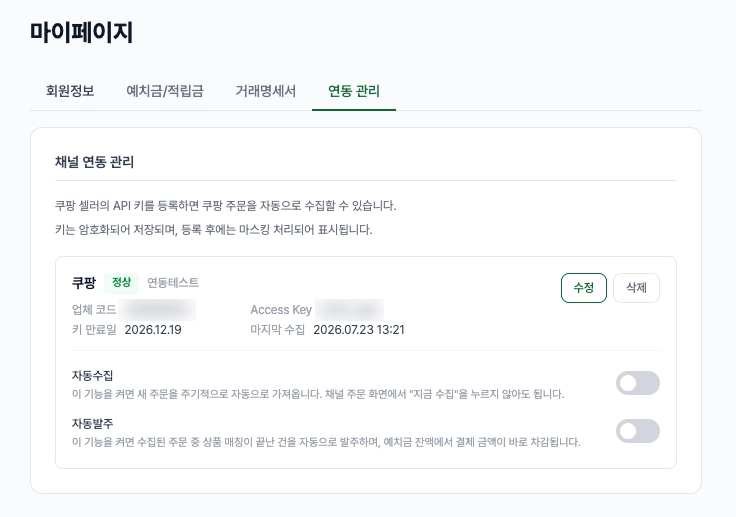The image size is (736, 517).
Task: Click the 쿠팡 channel name
Action: [84, 283]
